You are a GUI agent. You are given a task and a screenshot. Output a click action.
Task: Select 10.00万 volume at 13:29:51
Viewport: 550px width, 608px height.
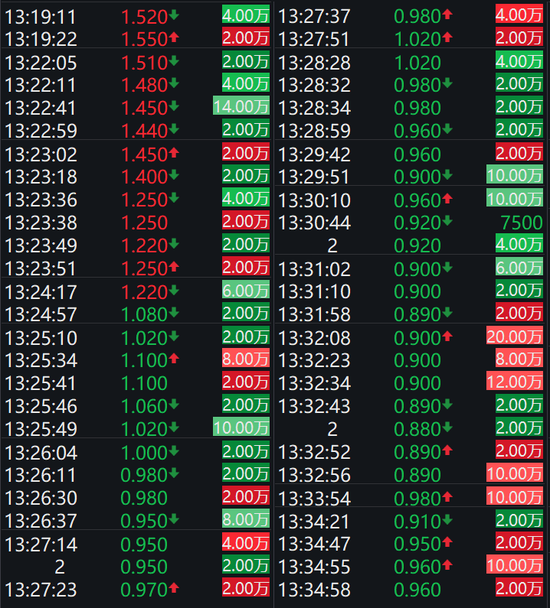point(515,175)
